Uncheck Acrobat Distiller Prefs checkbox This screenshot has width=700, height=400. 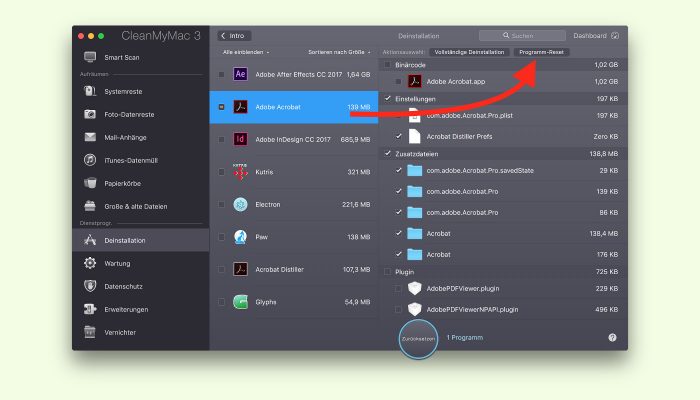click(x=398, y=136)
